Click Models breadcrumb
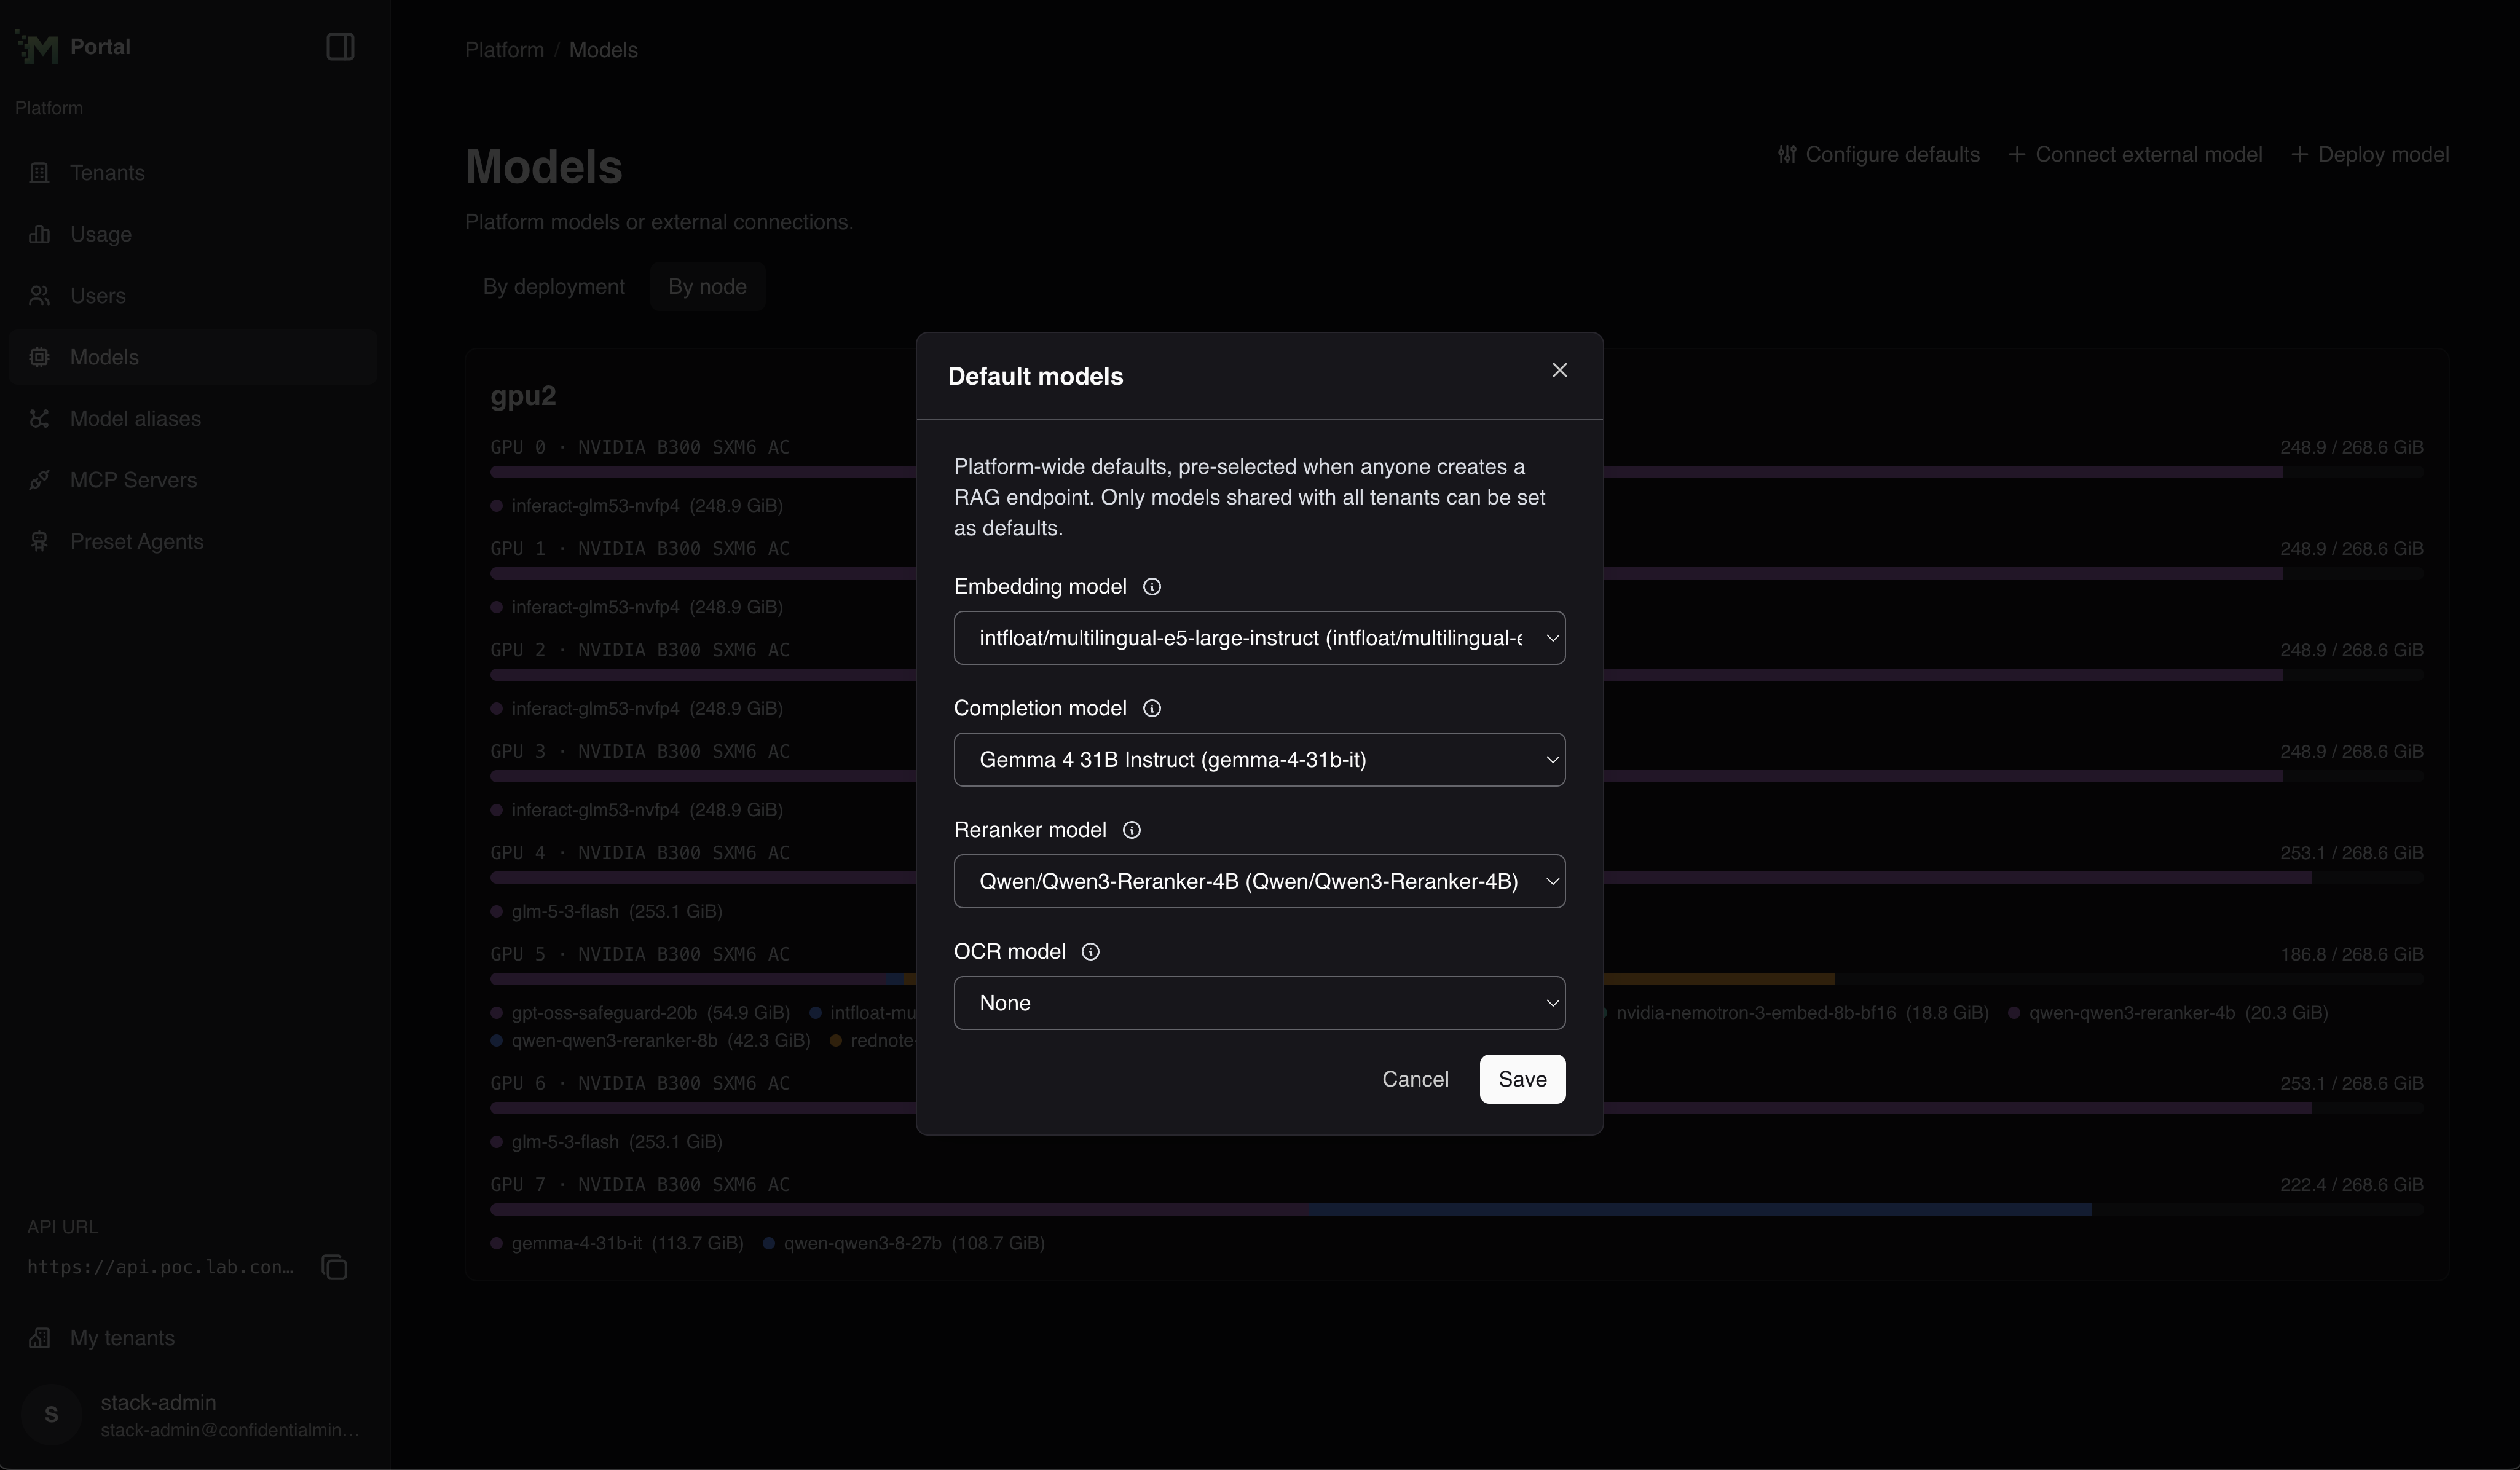 click(603, 50)
